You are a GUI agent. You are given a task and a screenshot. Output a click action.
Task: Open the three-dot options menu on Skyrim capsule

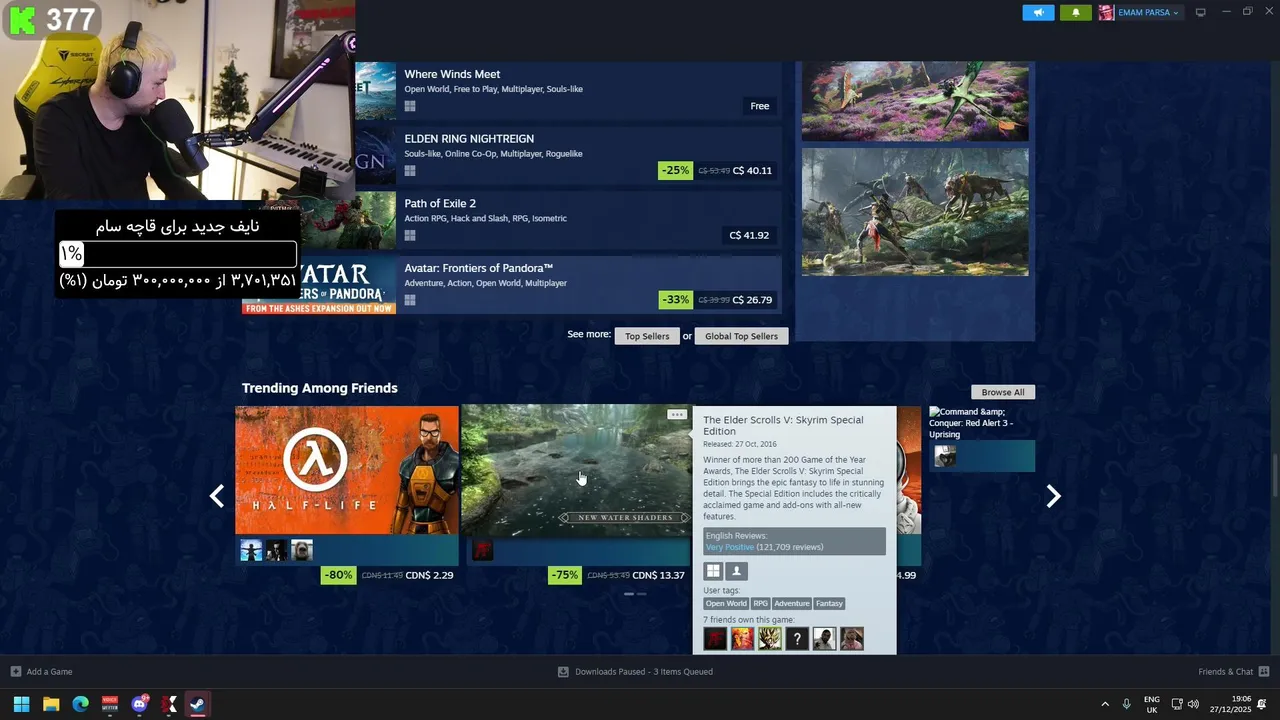677,414
